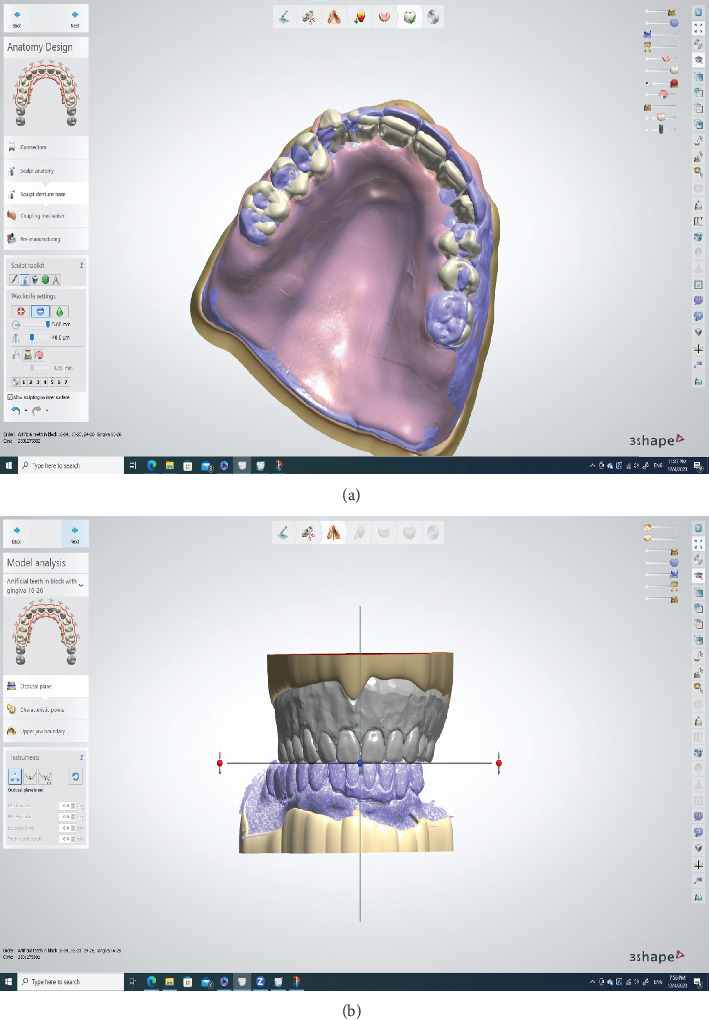This screenshot has width=709, height=1020.
Task: Adjust the 0.25 mm slider handle
Action: (32, 368)
